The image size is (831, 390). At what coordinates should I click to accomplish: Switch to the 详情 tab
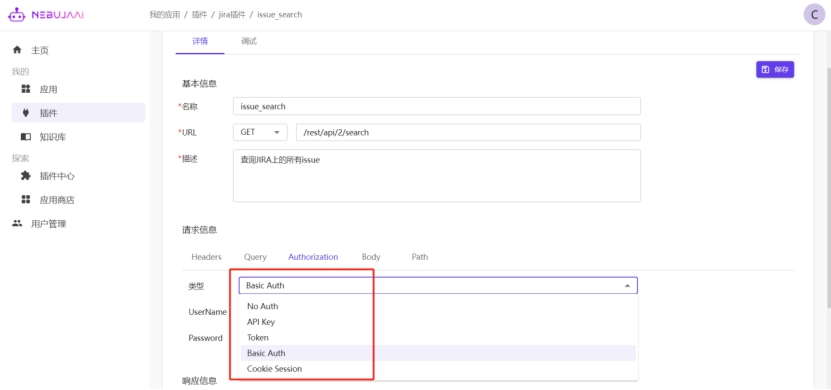click(200, 41)
